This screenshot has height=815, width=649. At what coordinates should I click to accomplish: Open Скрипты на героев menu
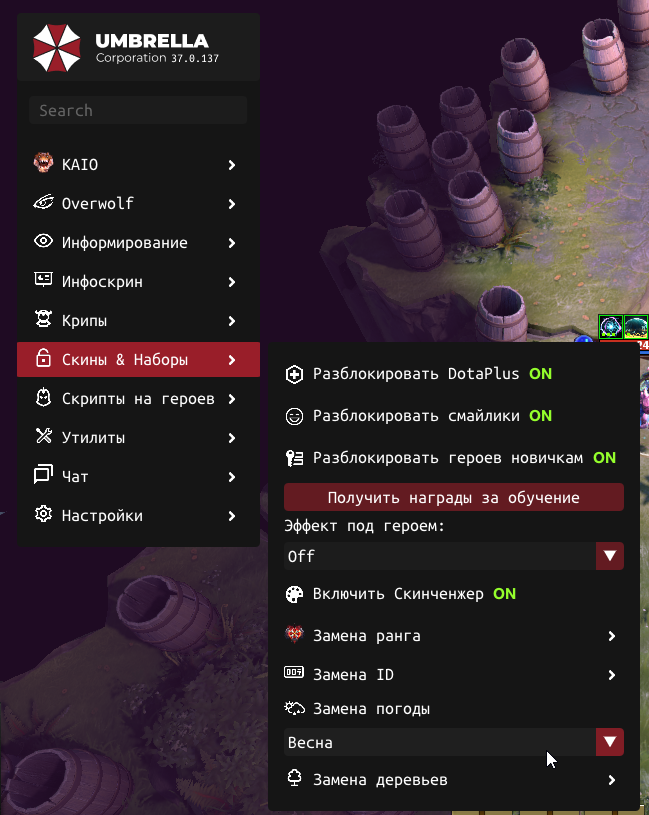pos(138,399)
